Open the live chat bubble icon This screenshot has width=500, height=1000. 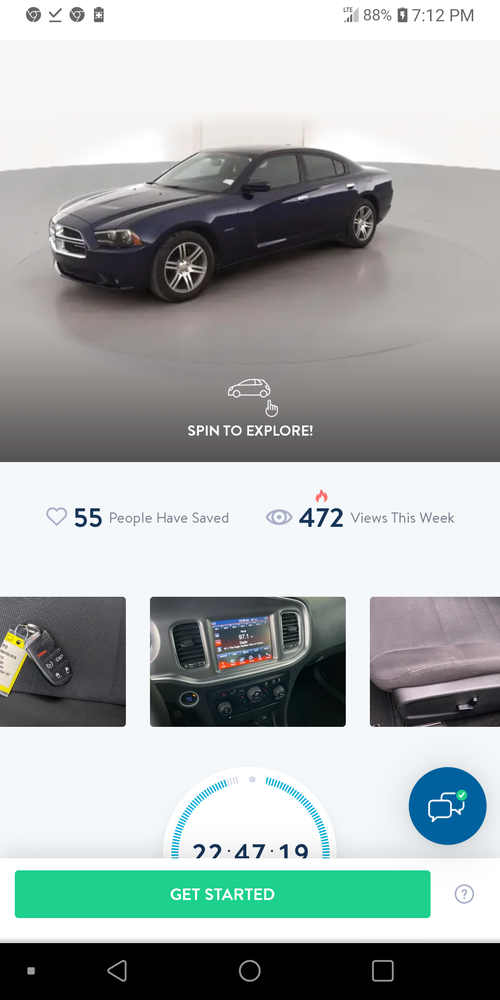pos(448,805)
